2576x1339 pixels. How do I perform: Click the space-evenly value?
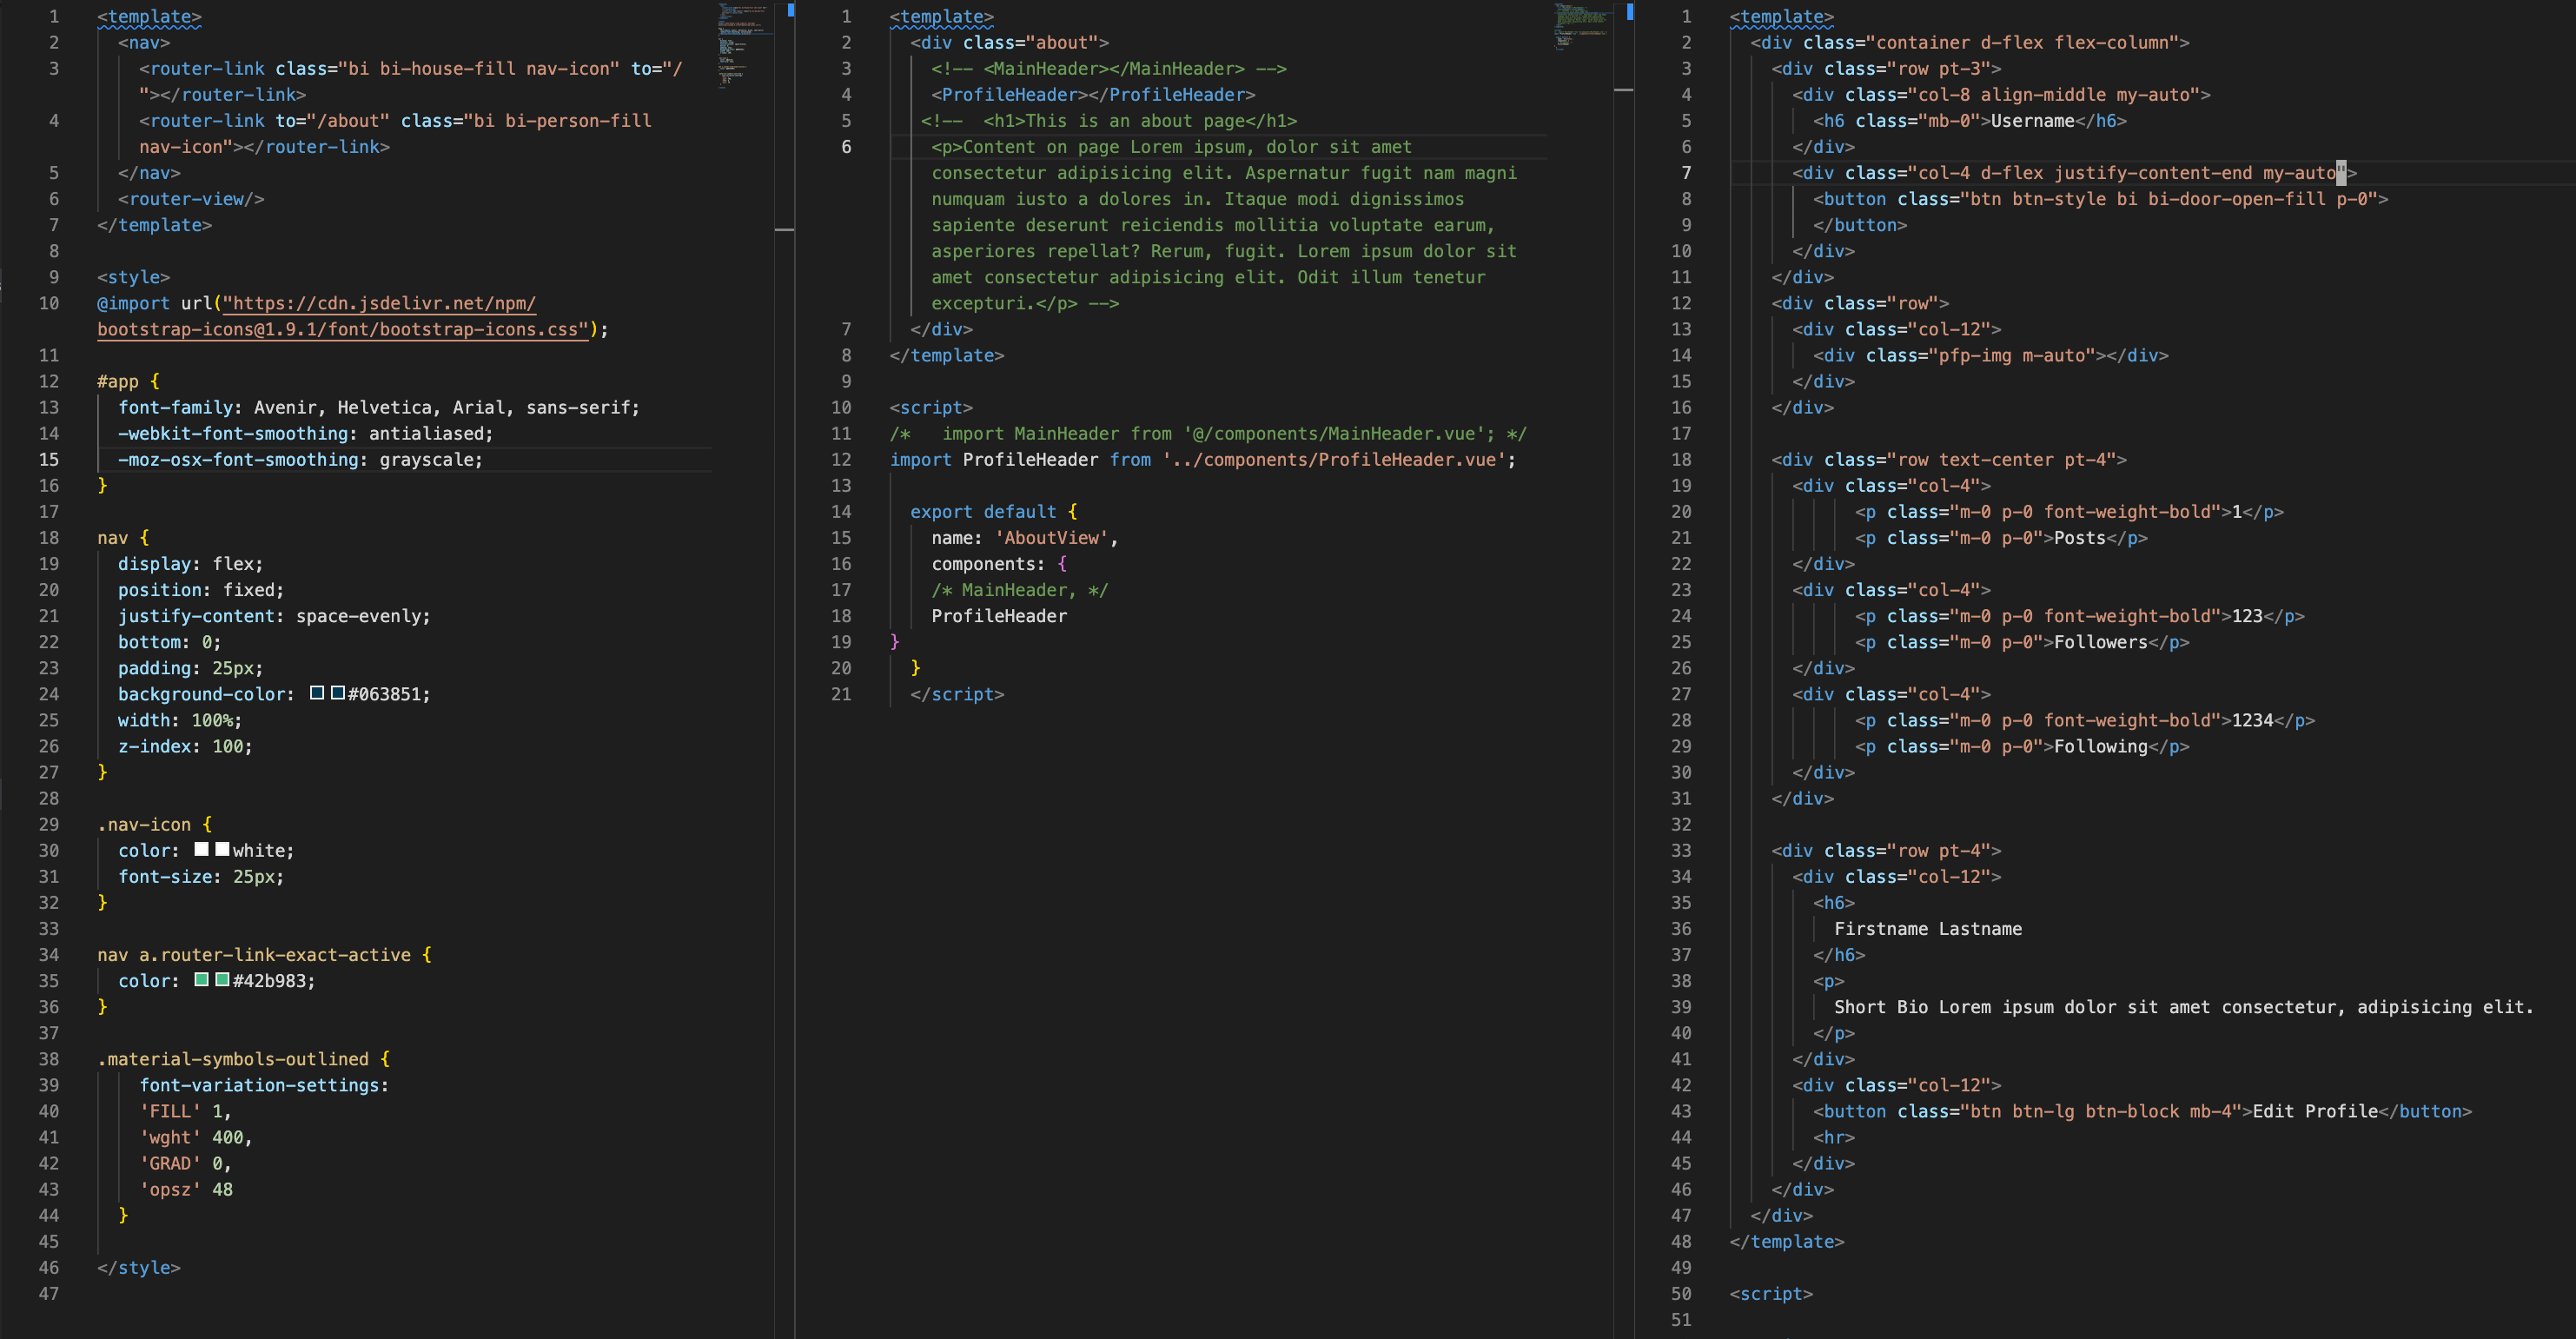358,616
